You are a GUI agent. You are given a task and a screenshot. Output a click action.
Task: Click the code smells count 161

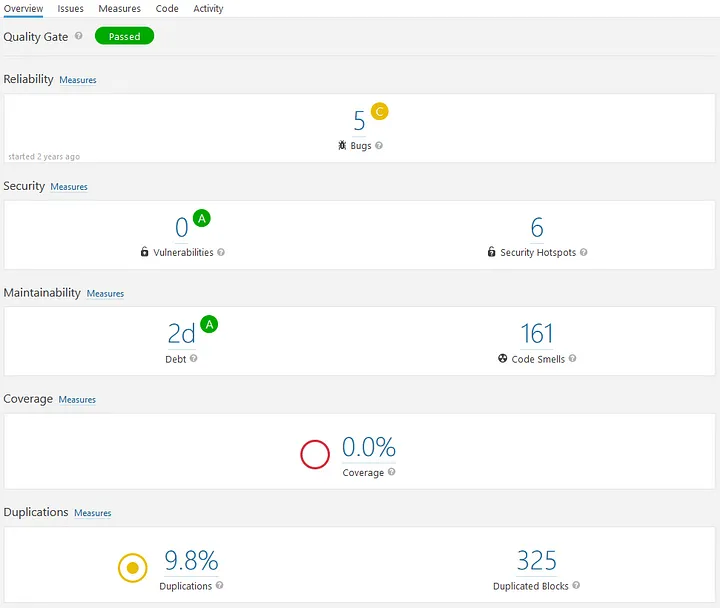(x=537, y=334)
